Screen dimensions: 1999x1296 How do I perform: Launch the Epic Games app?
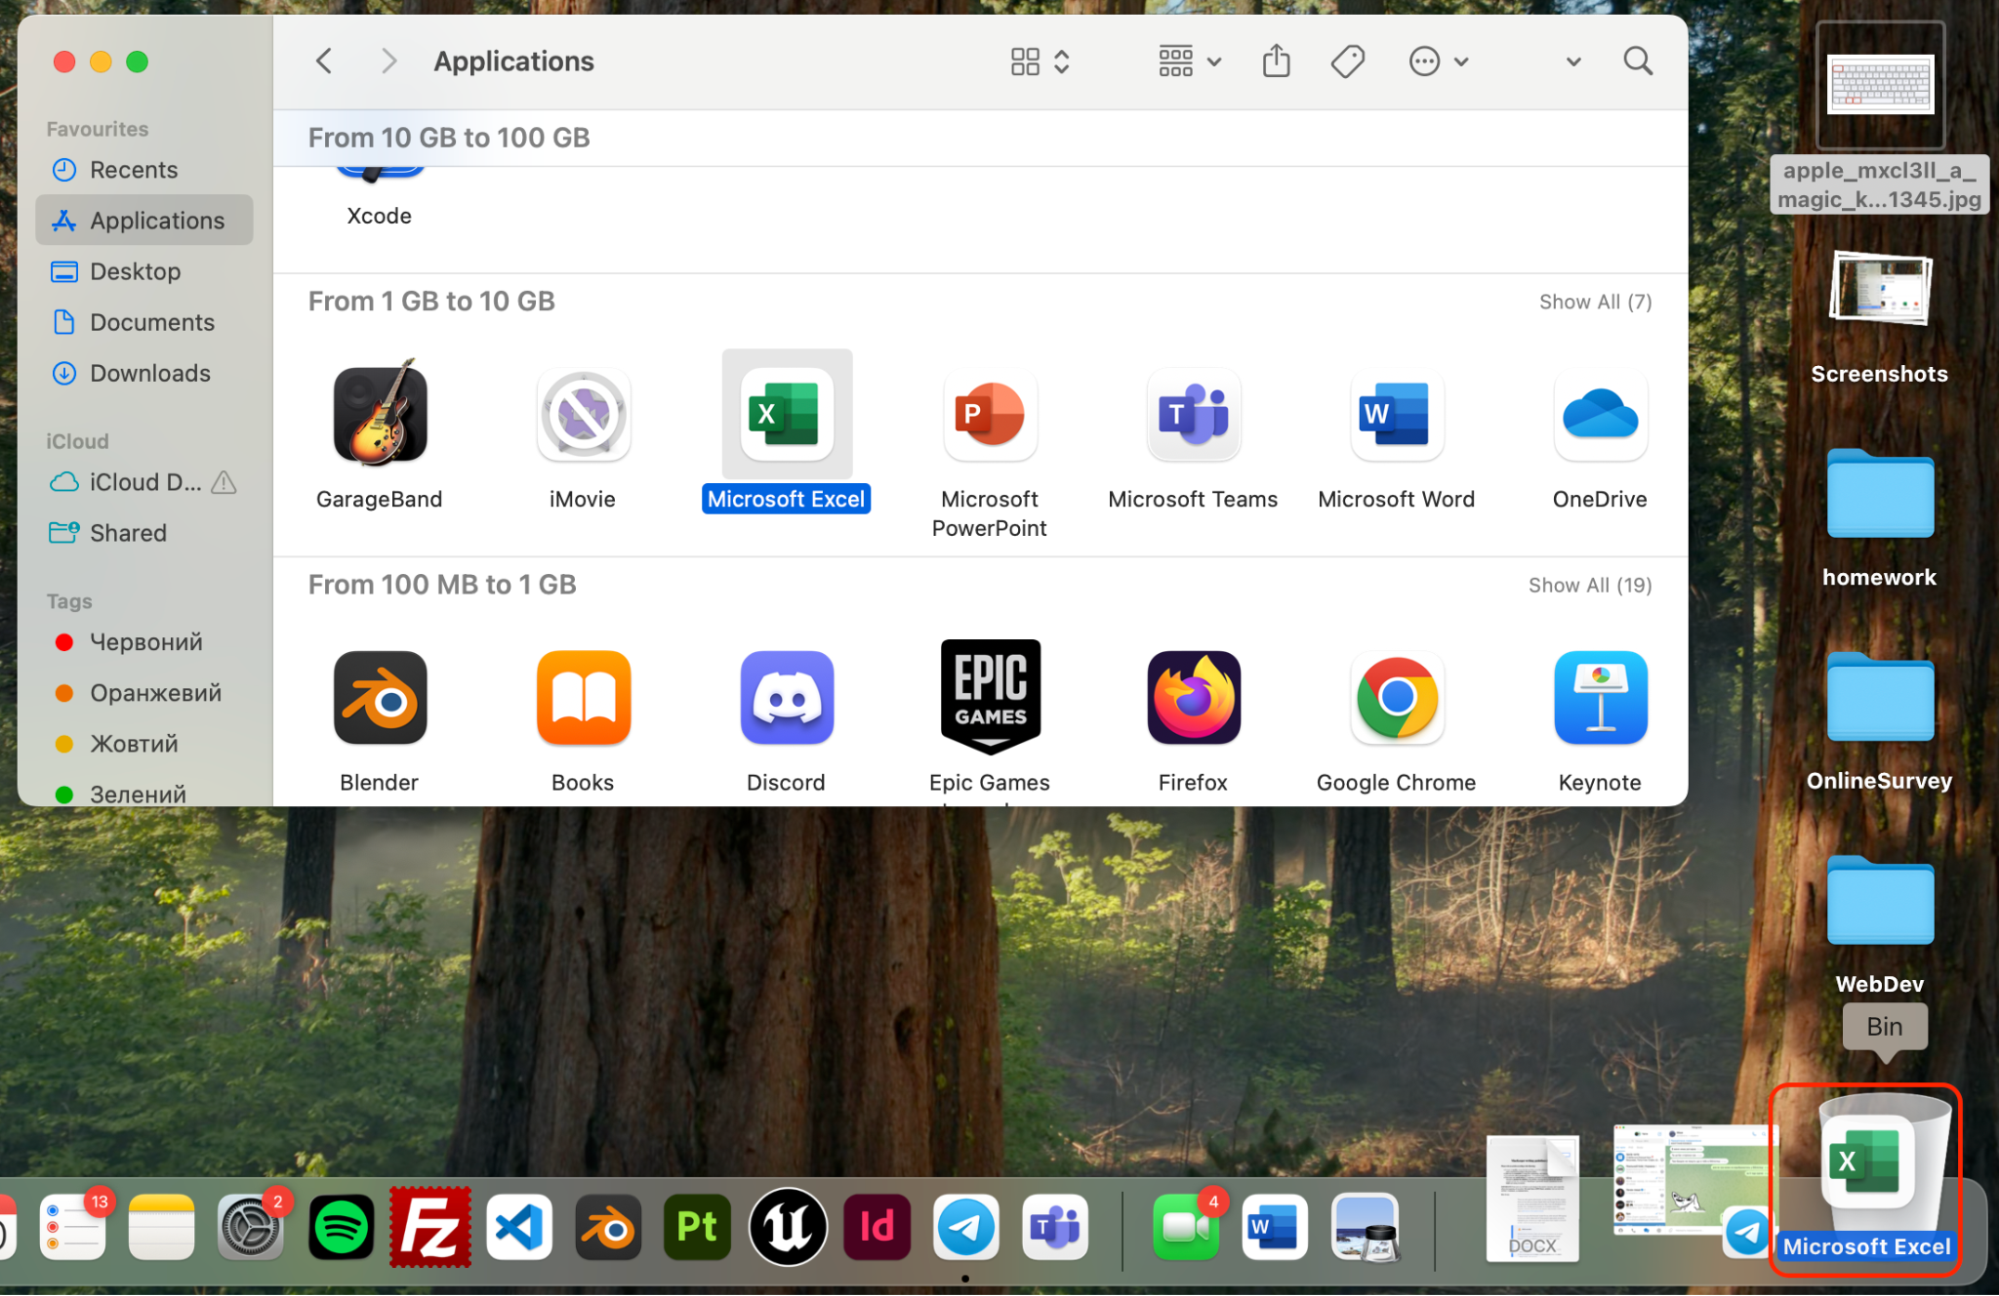tap(989, 698)
